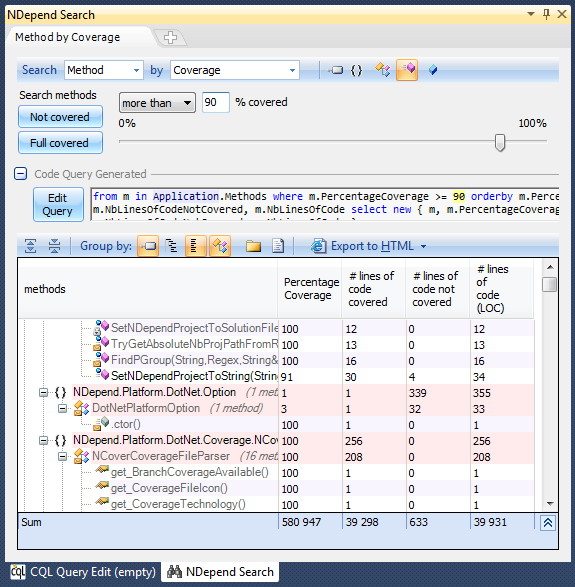This screenshot has height=587, width=575.
Task: Click the results scrollbar up arrow
Action: pyautogui.click(x=550, y=267)
